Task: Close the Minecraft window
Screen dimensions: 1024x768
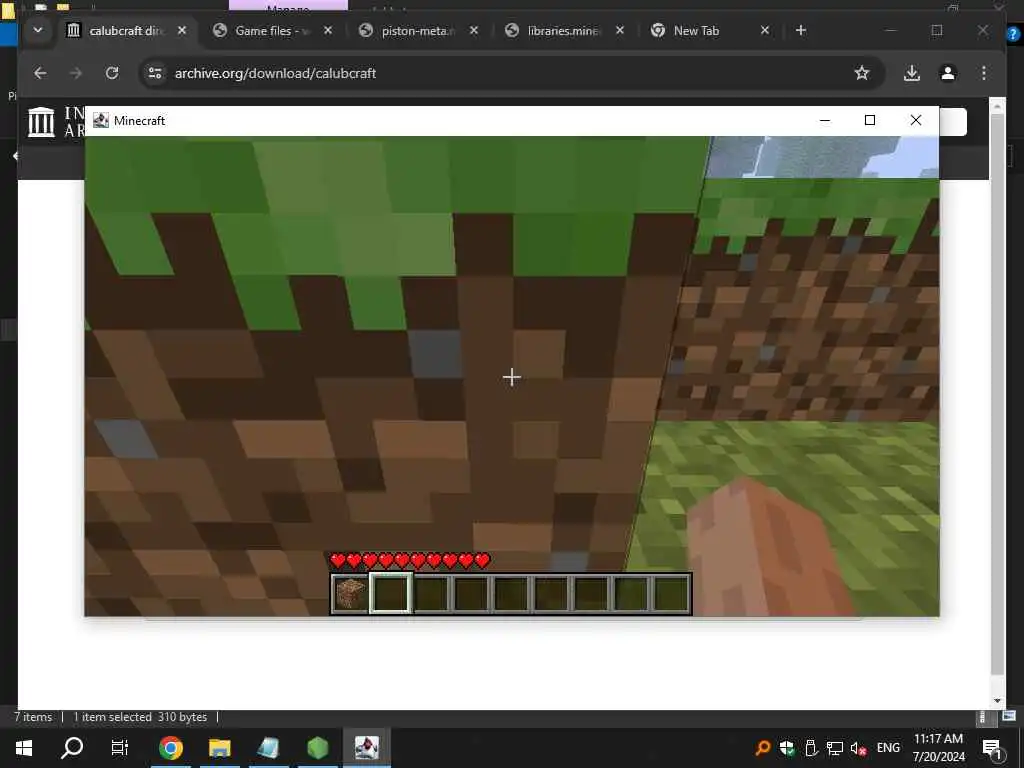Action: (916, 120)
